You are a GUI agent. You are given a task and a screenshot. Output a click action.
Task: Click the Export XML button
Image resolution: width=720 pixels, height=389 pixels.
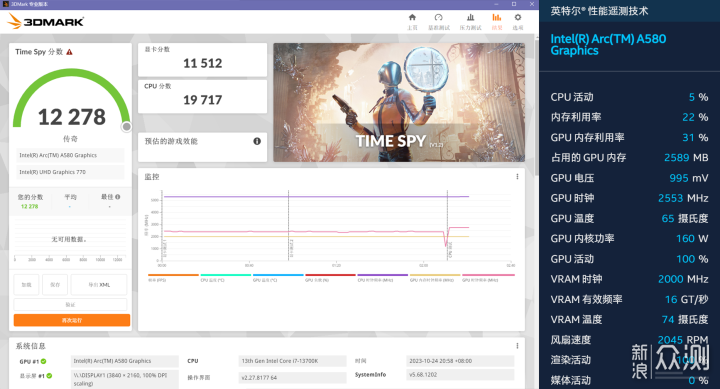pos(99,285)
